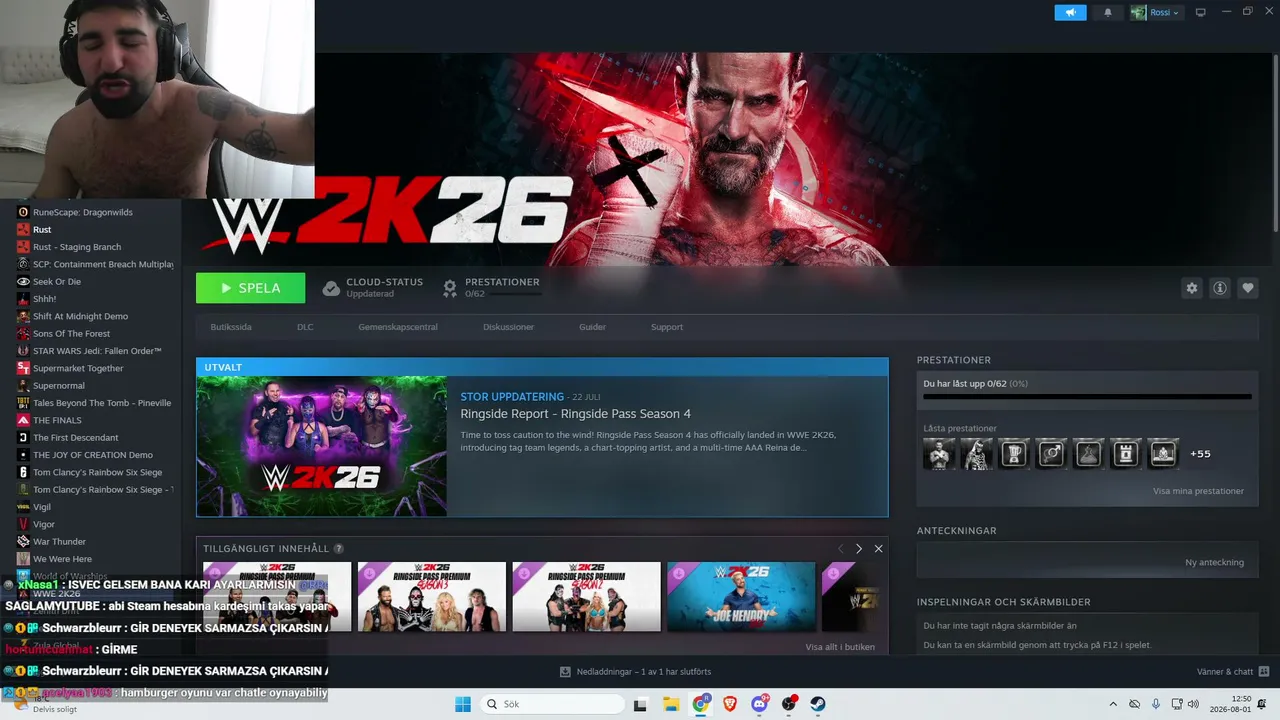Select seventh locked achievement icon
1280x720 pixels.
pyautogui.click(x=1163, y=454)
